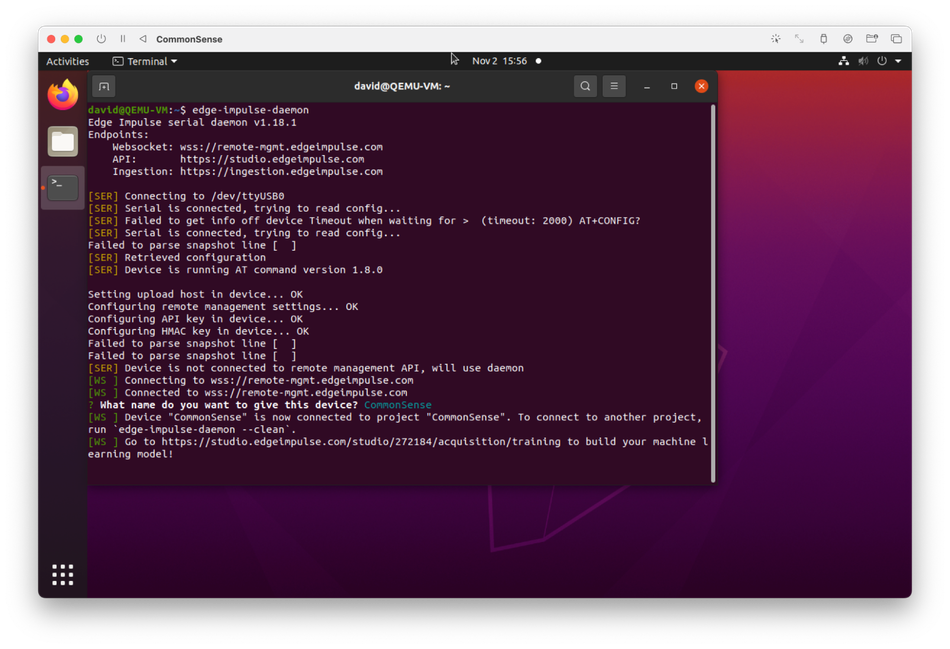Image resolution: width=950 pixels, height=649 pixels.
Task: Click 'Configuring API key in device... OK' line
Action: coord(195,319)
